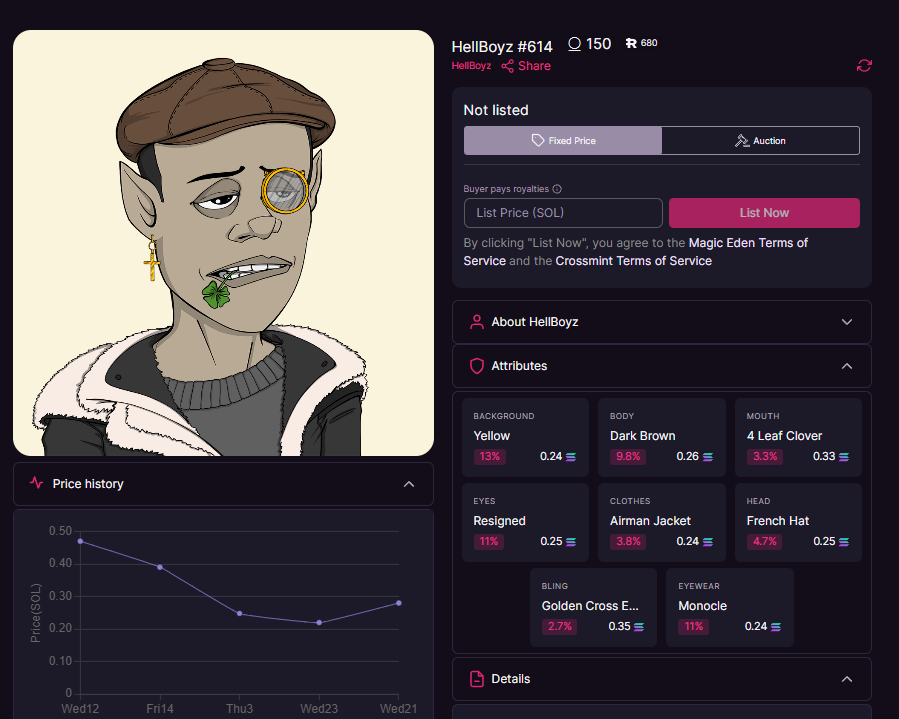Click the 2.7% rarity badge
Viewport: 899px width, 719px height.
click(x=560, y=626)
